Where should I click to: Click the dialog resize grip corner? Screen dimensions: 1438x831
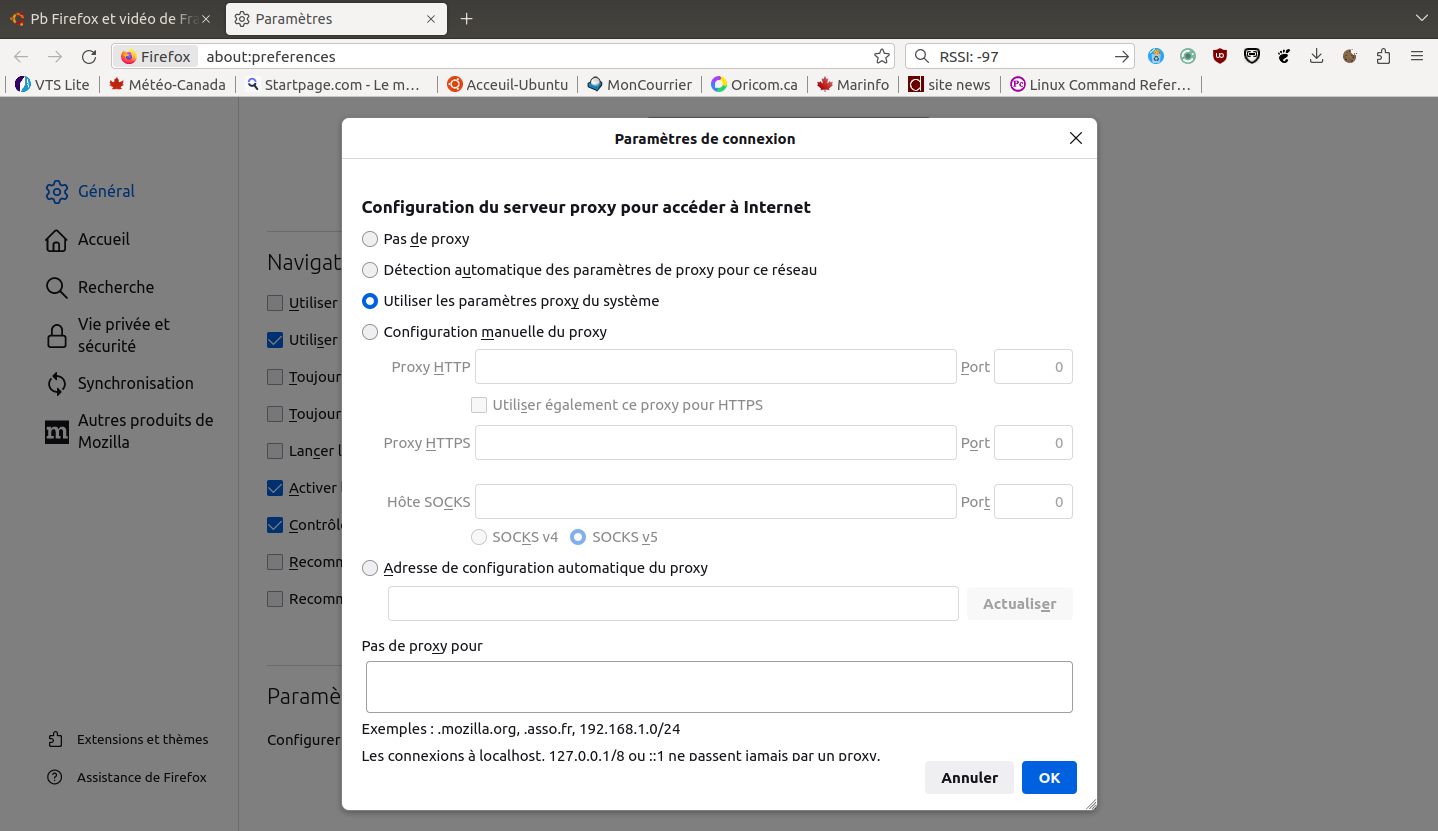(x=1090, y=804)
